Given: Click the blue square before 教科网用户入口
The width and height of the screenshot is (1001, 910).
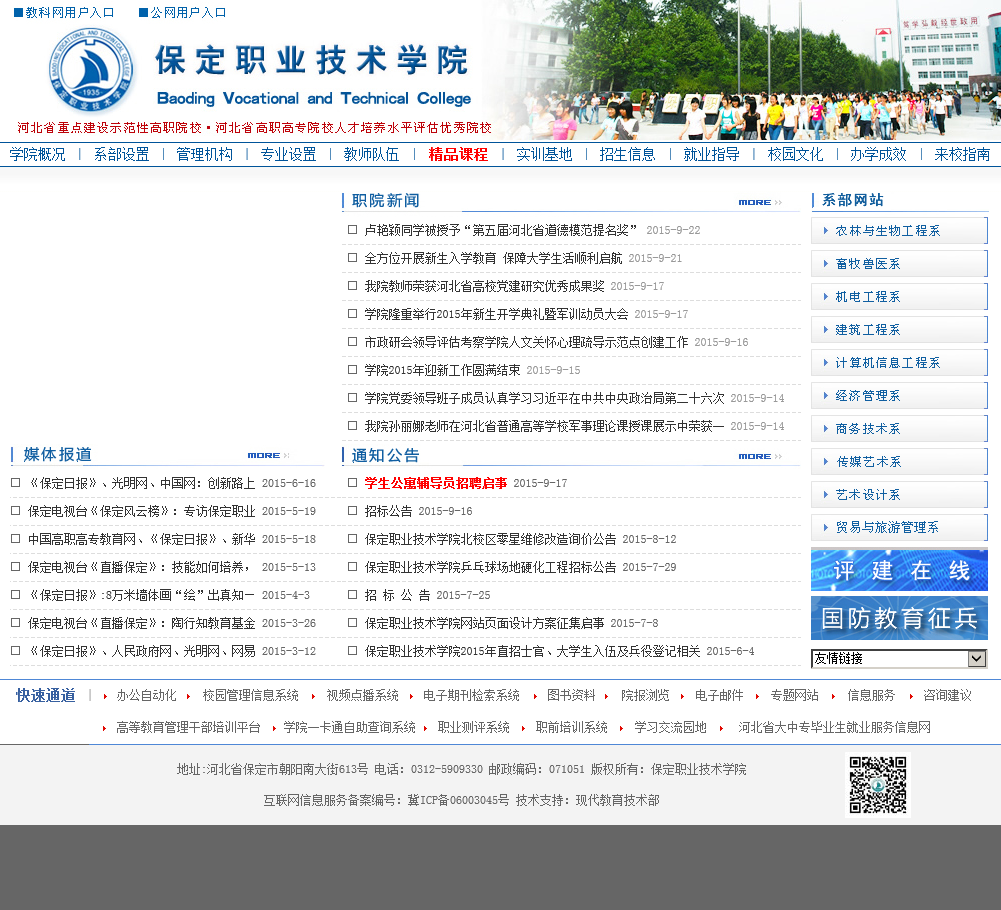Looking at the screenshot, I should (18, 13).
